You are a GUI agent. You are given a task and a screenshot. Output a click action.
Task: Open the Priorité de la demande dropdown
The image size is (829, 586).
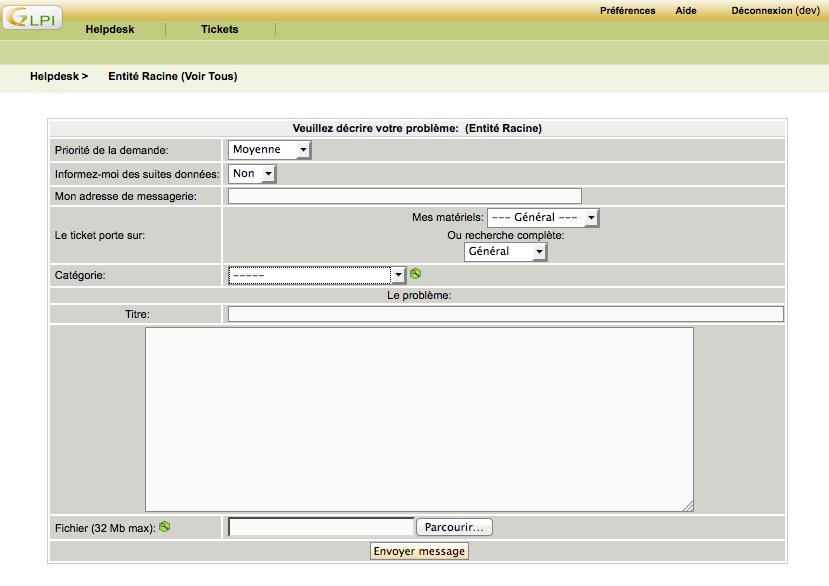[270, 150]
